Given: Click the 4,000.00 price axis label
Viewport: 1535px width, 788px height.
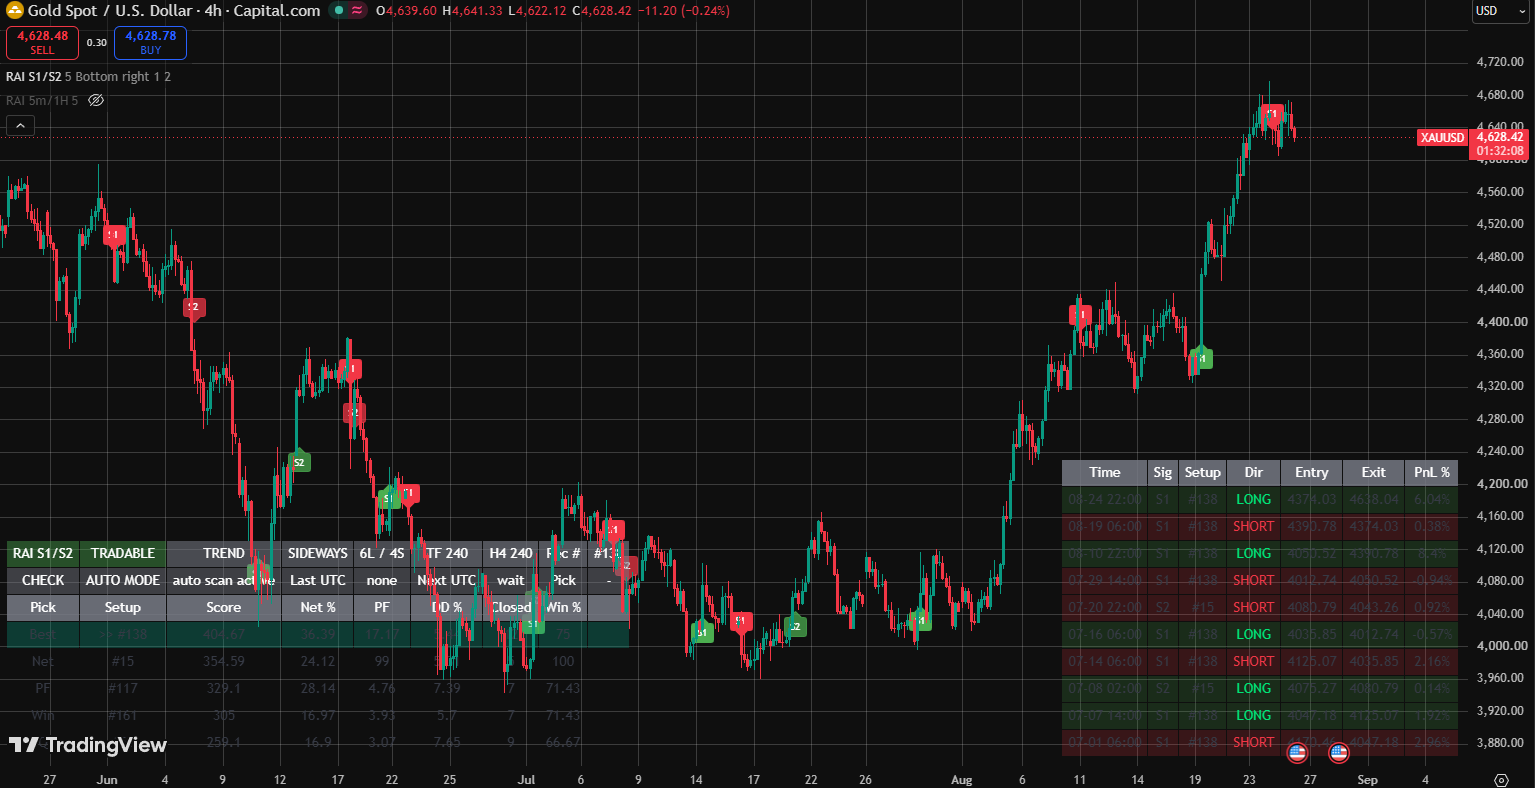Looking at the screenshot, I should (1501, 646).
